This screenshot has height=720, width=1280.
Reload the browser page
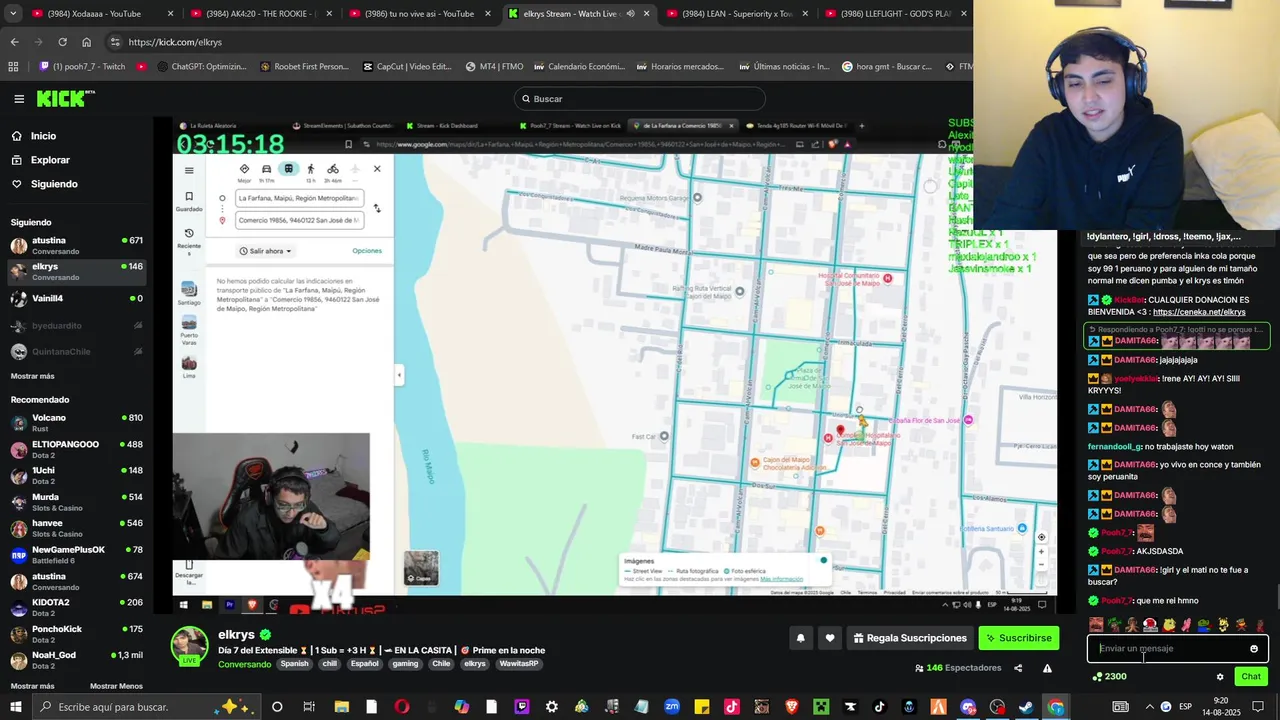point(62,42)
